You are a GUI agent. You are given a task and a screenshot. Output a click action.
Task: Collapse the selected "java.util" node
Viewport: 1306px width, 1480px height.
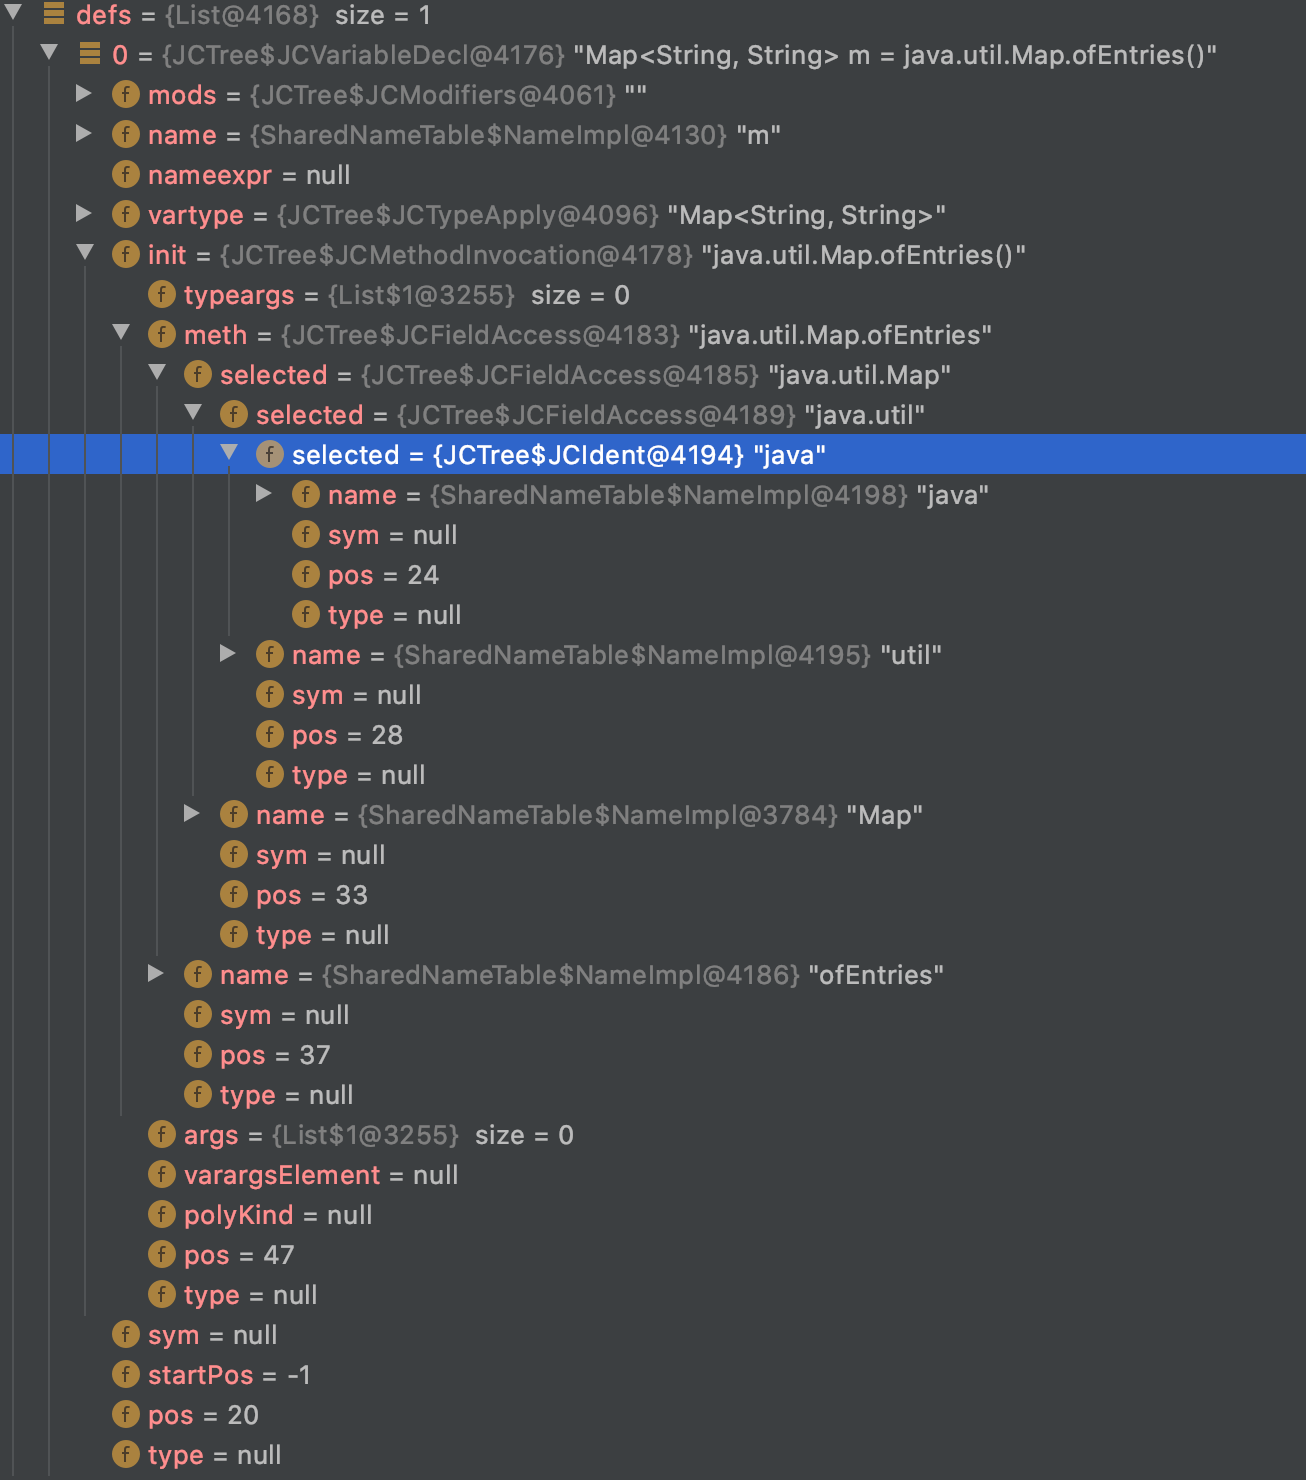point(193,412)
